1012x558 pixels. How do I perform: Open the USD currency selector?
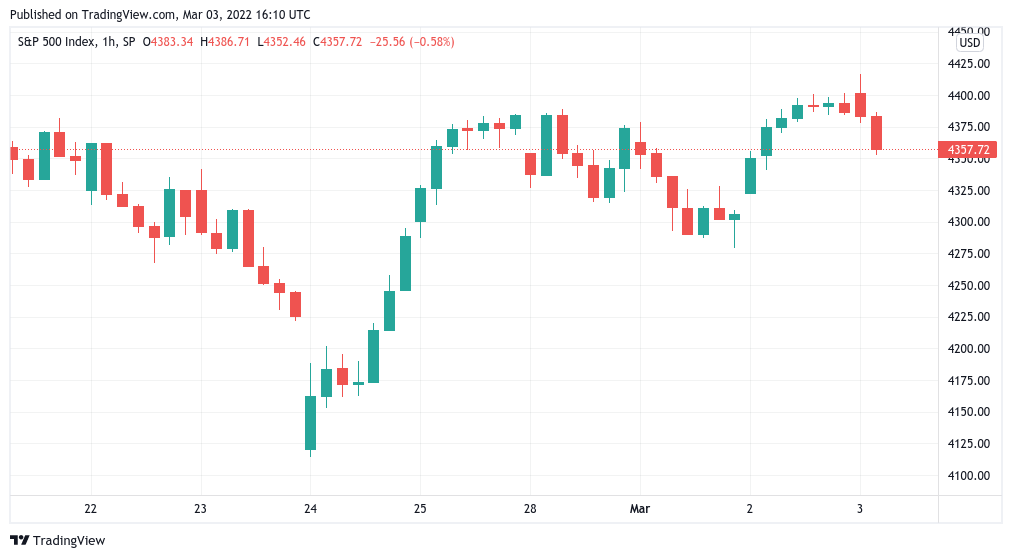pos(969,44)
